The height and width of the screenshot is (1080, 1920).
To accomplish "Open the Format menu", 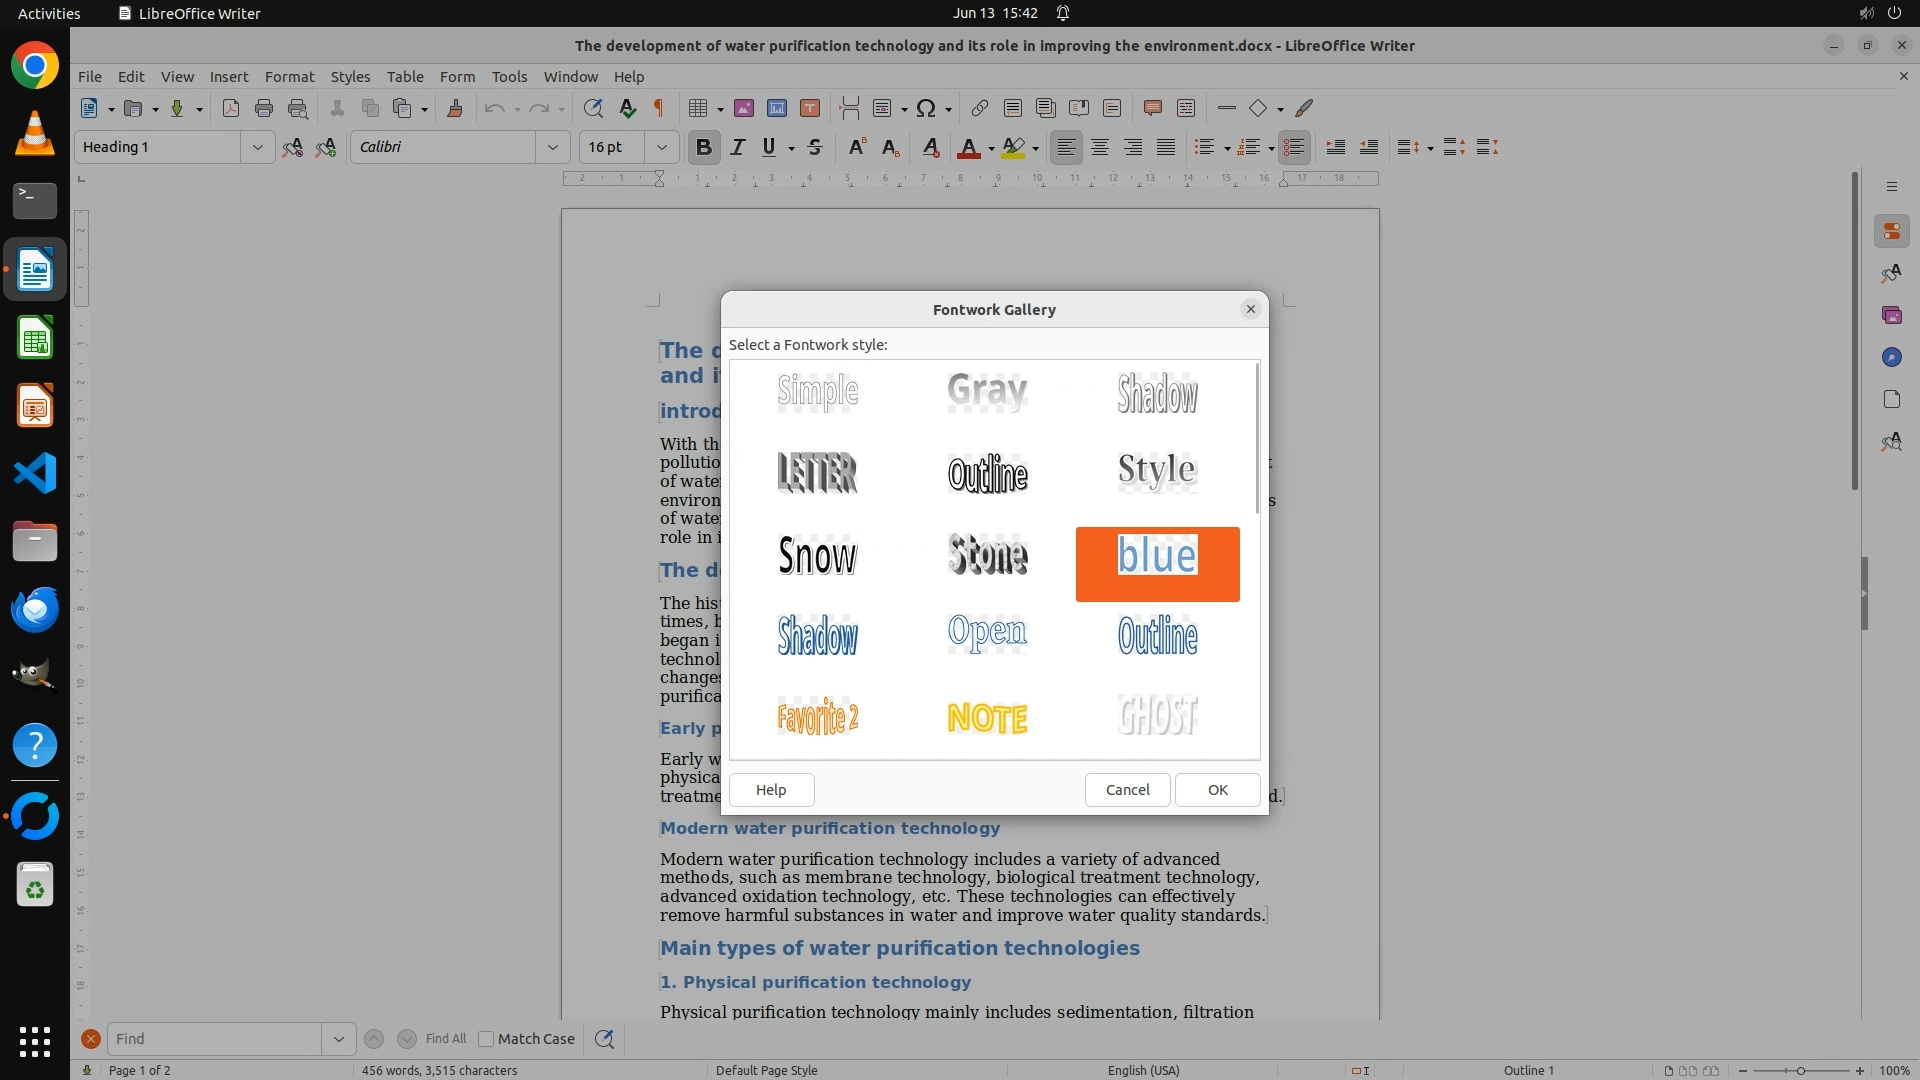I will pyautogui.click(x=289, y=77).
